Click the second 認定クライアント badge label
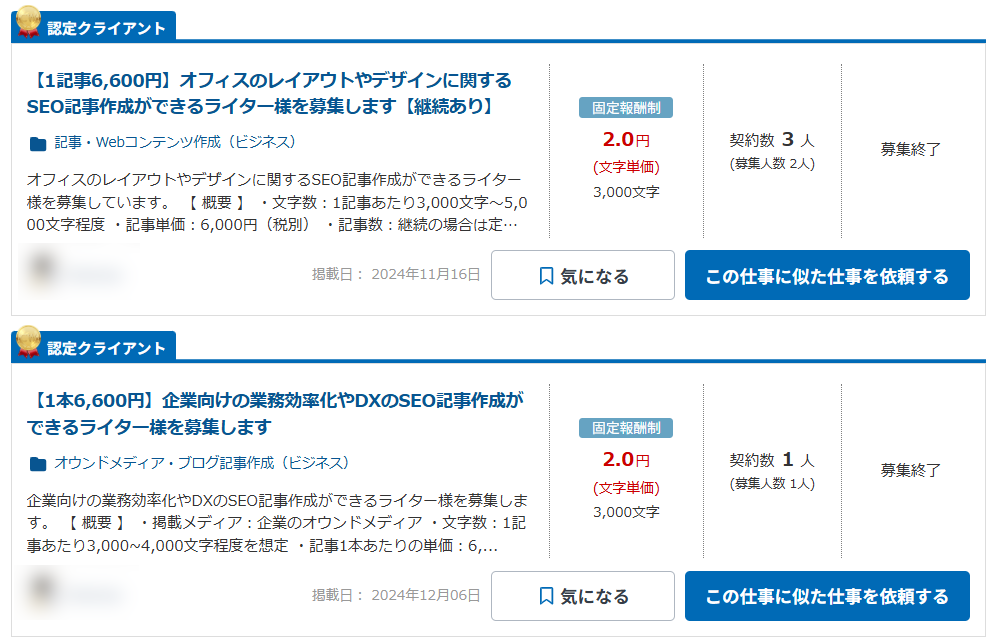990x640 pixels. 106,348
